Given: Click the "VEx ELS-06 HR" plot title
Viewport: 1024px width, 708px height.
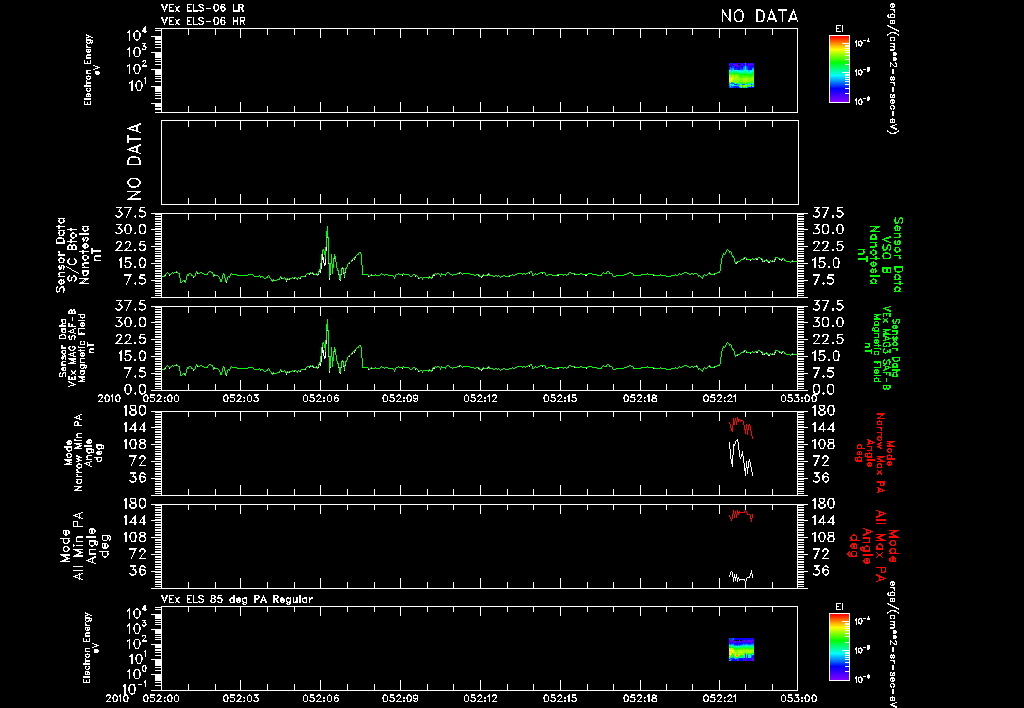Looking at the screenshot, I should 203,21.
